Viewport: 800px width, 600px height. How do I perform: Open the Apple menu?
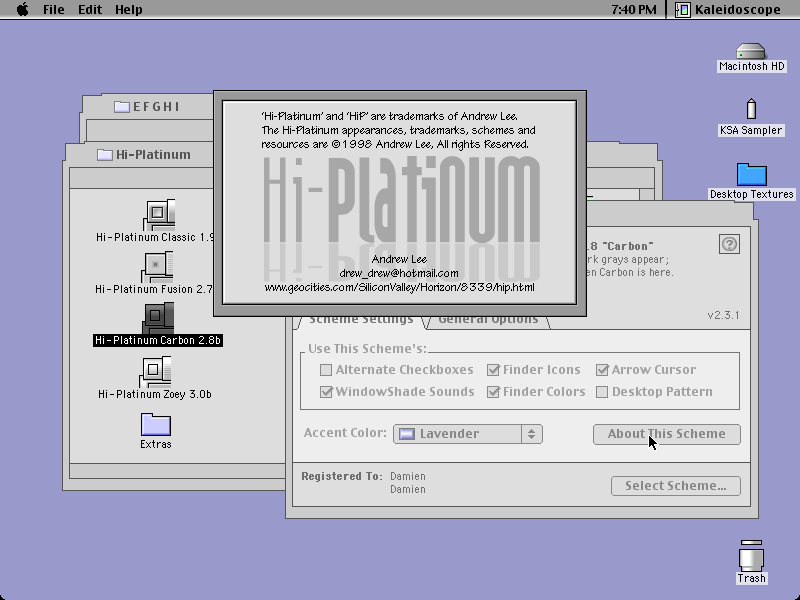tap(22, 9)
